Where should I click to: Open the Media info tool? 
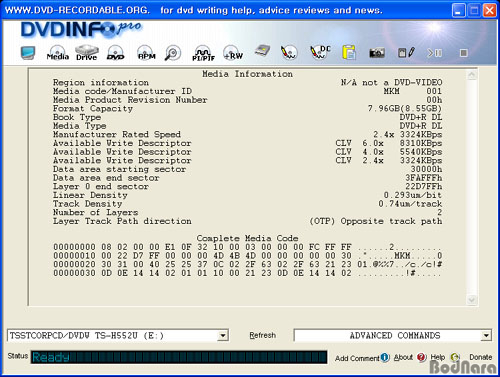(58, 53)
